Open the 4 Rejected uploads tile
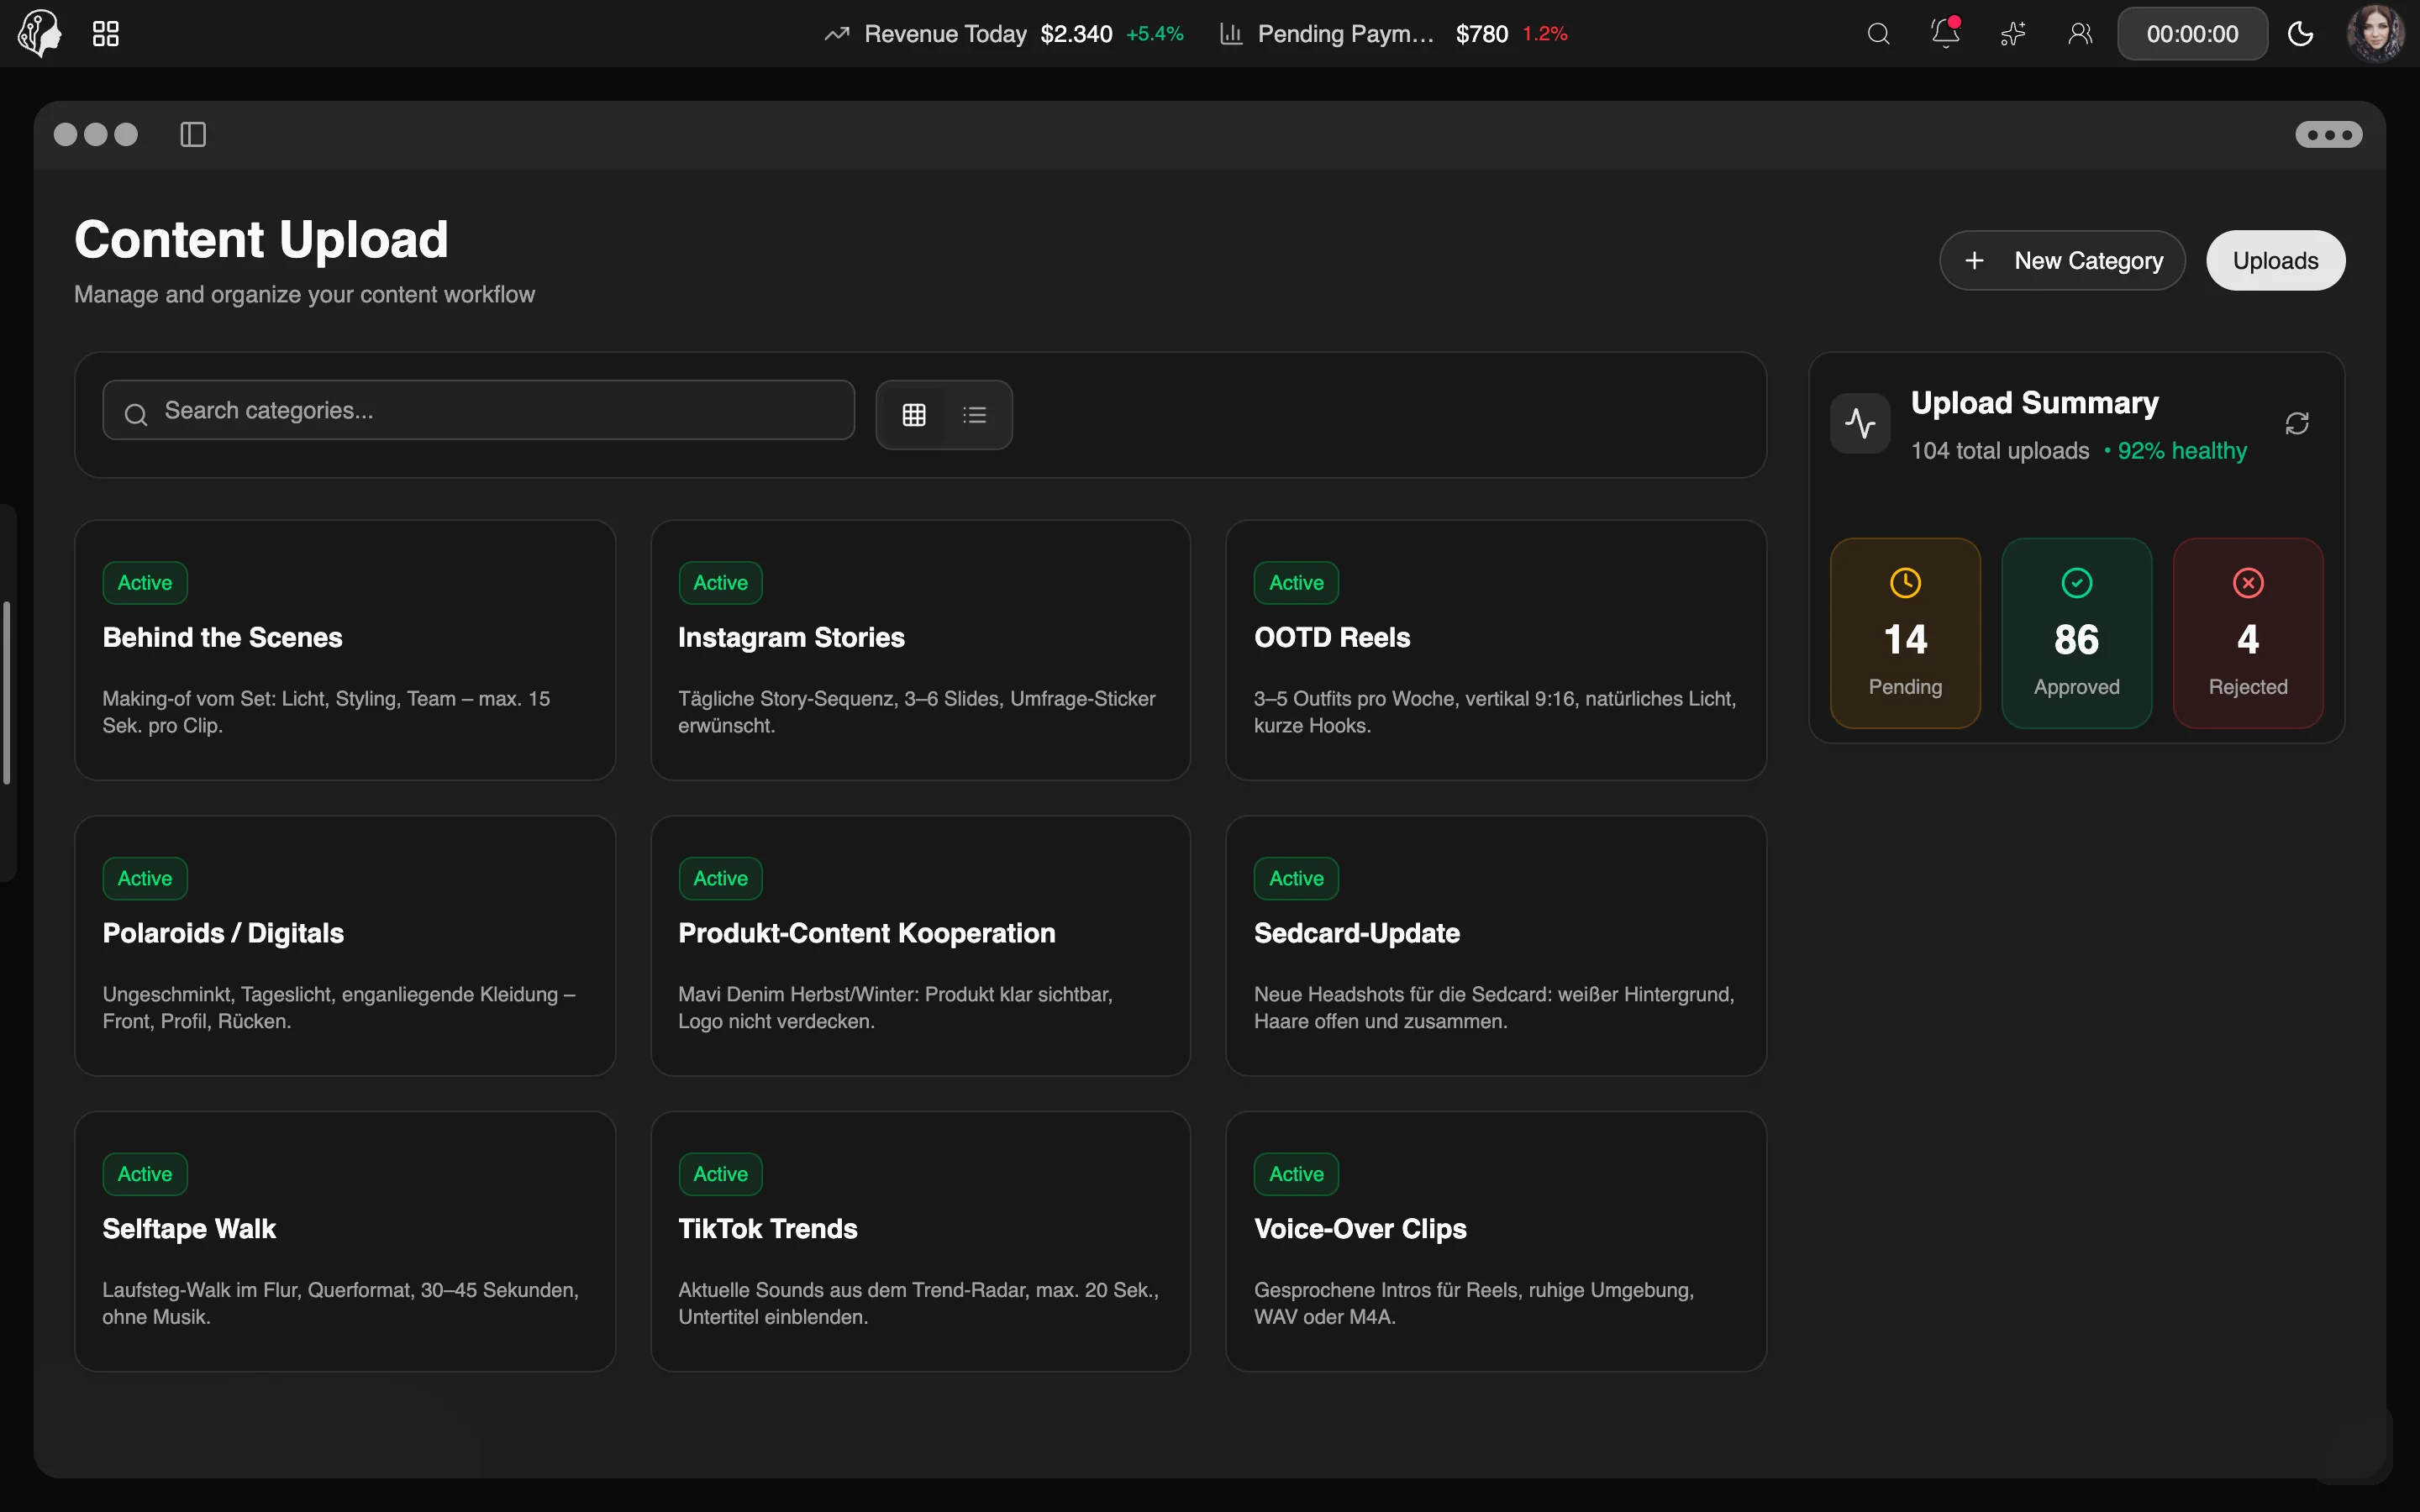 (x=2248, y=633)
